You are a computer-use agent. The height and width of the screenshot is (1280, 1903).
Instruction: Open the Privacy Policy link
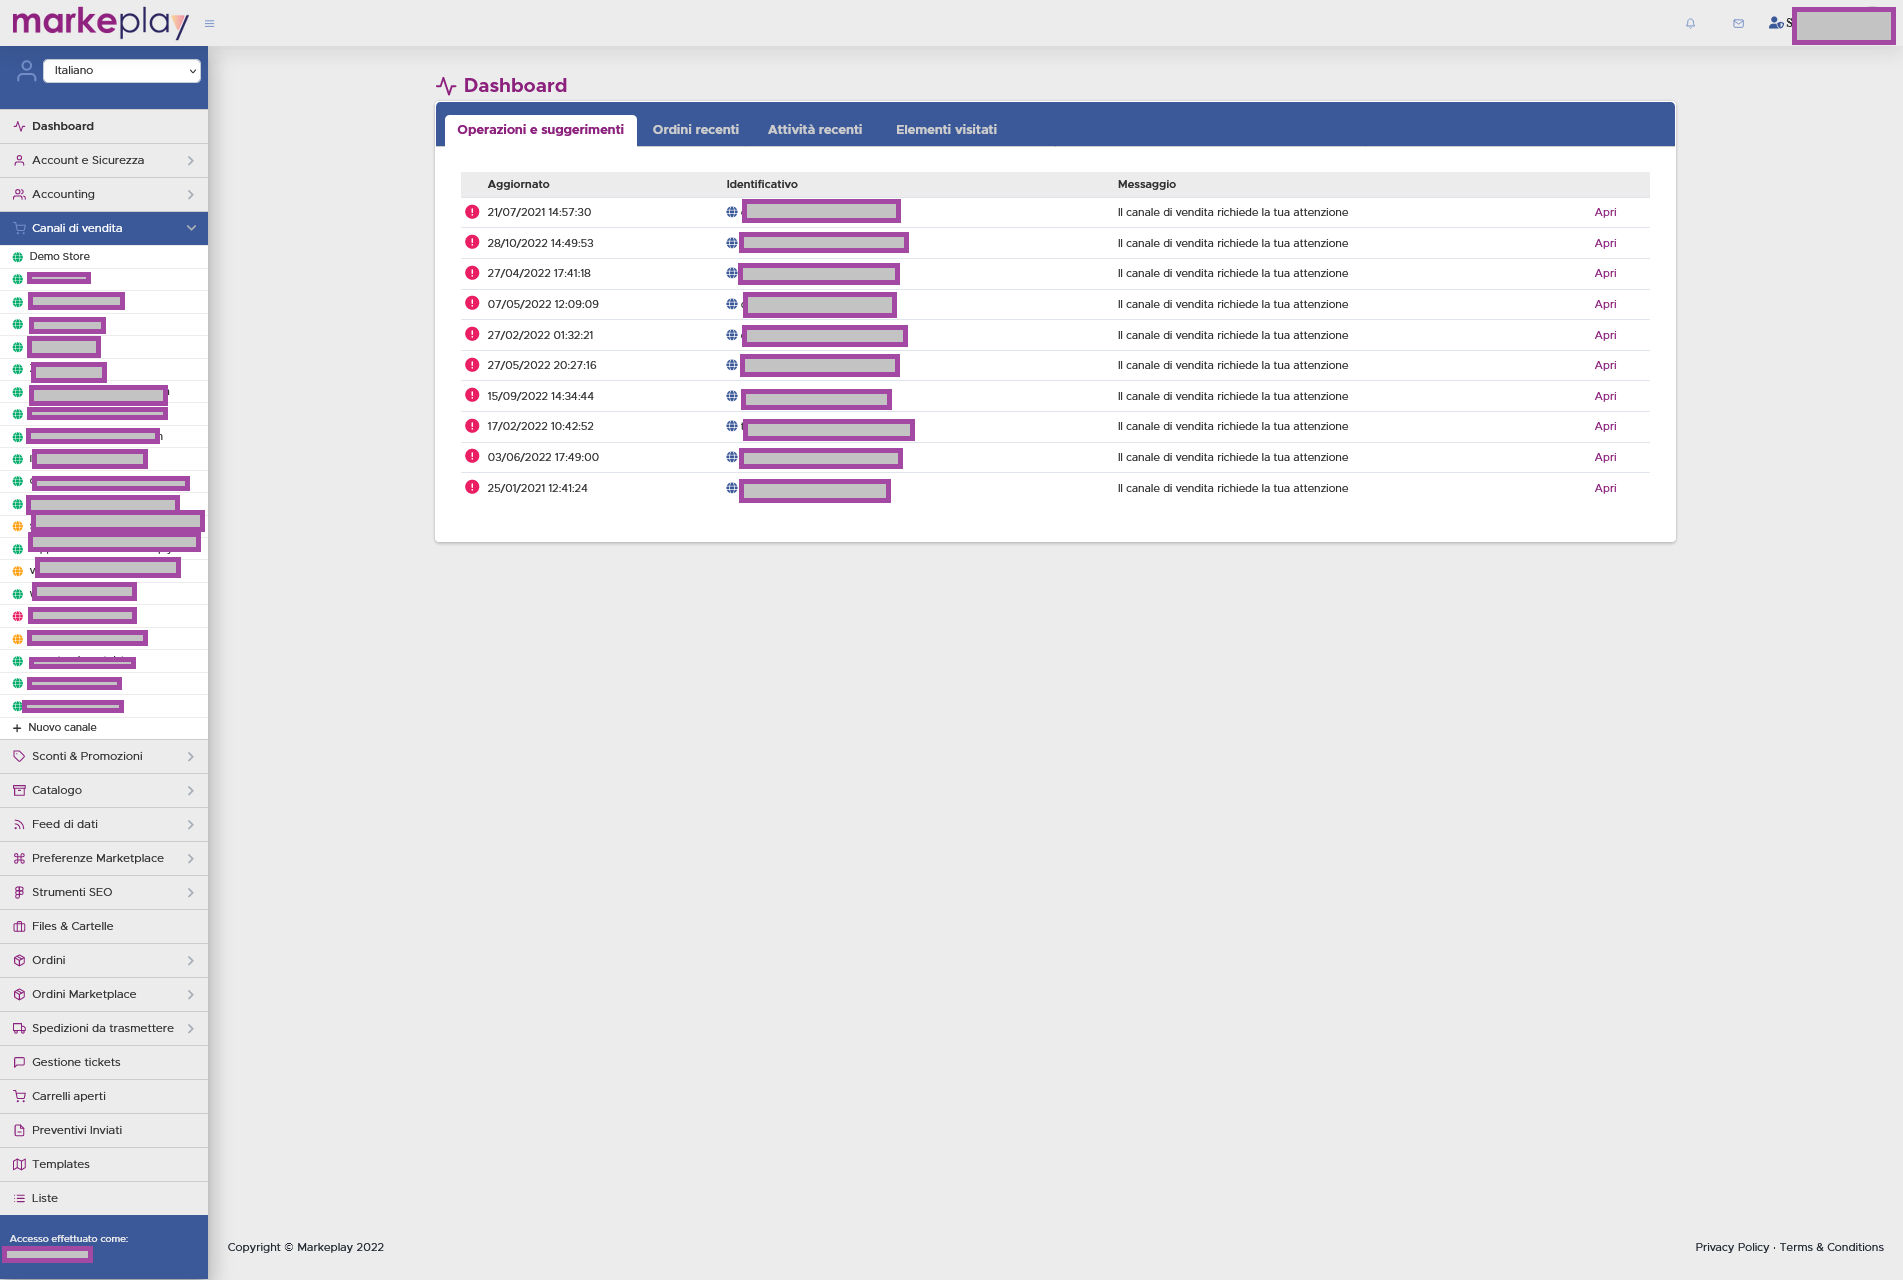pyautogui.click(x=1731, y=1247)
